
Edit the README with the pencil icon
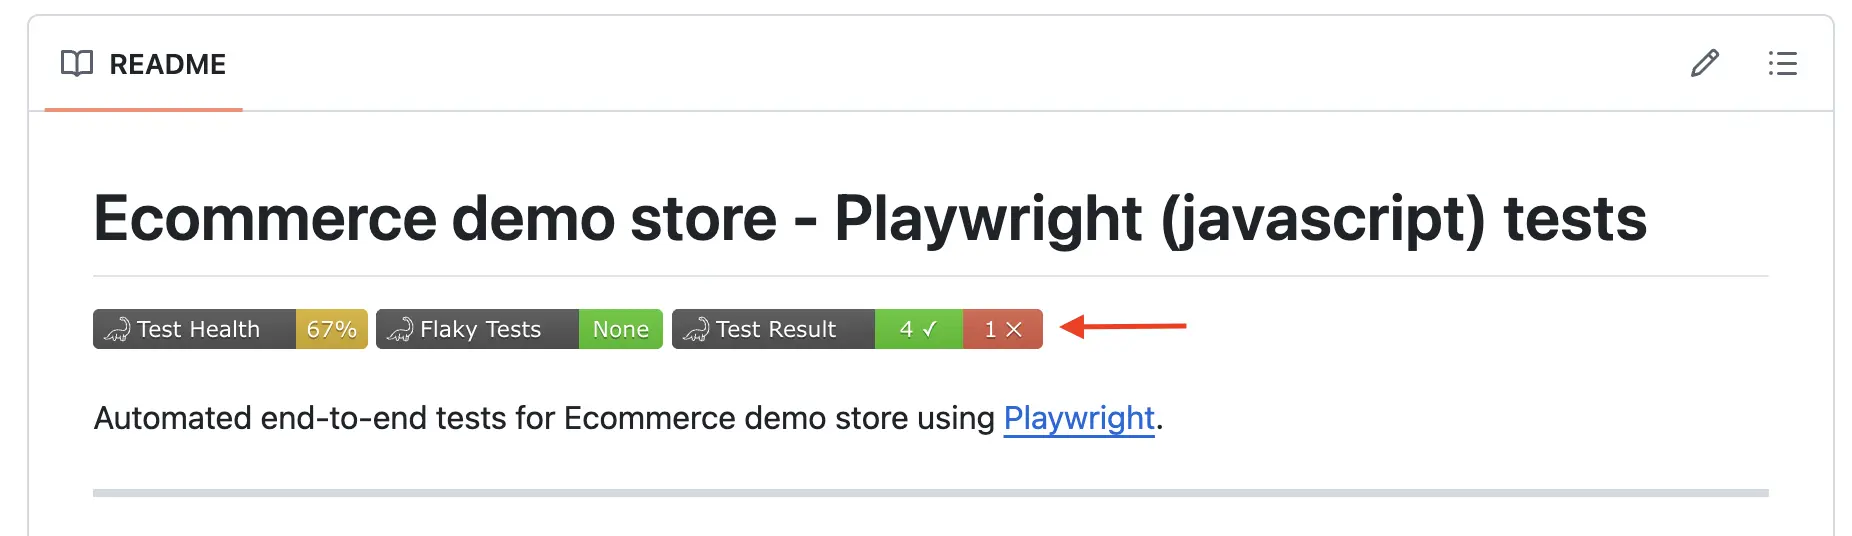[x=1705, y=64]
